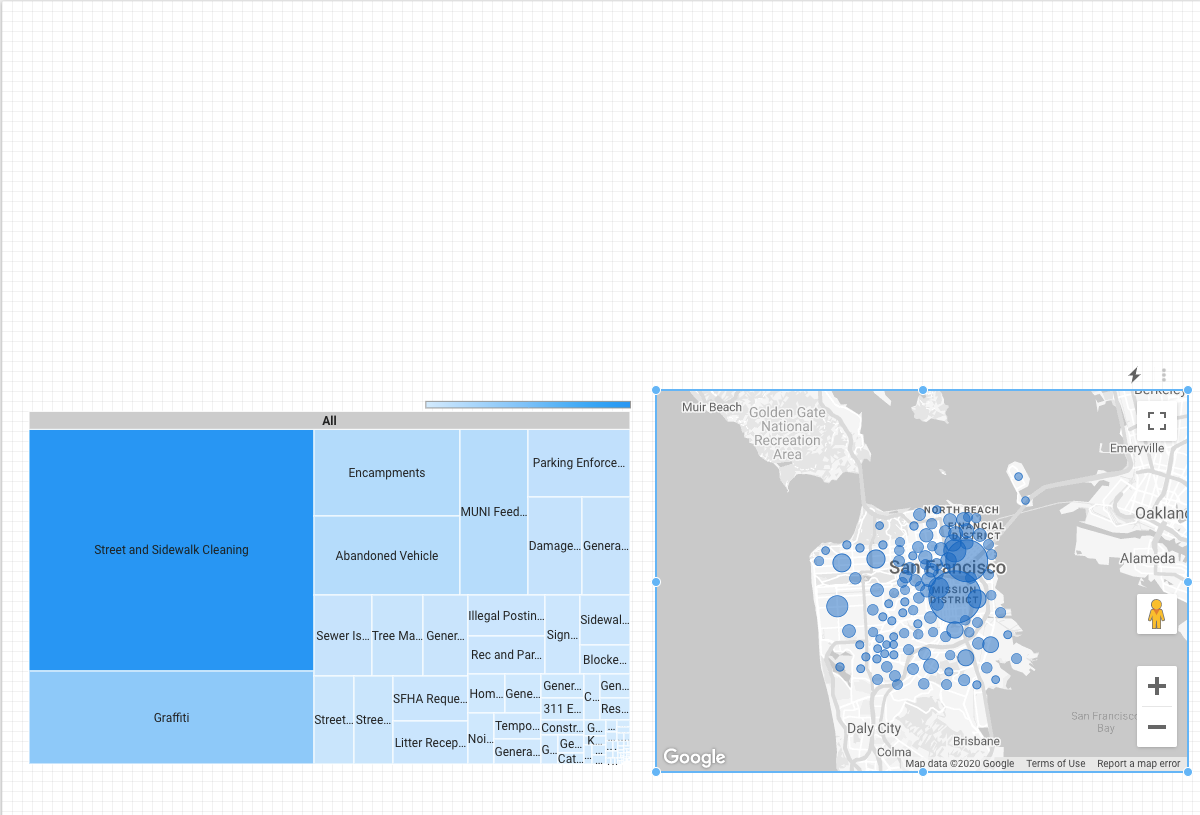The width and height of the screenshot is (1200, 815).
Task: Click the Google logo on the map
Action: [x=694, y=757]
